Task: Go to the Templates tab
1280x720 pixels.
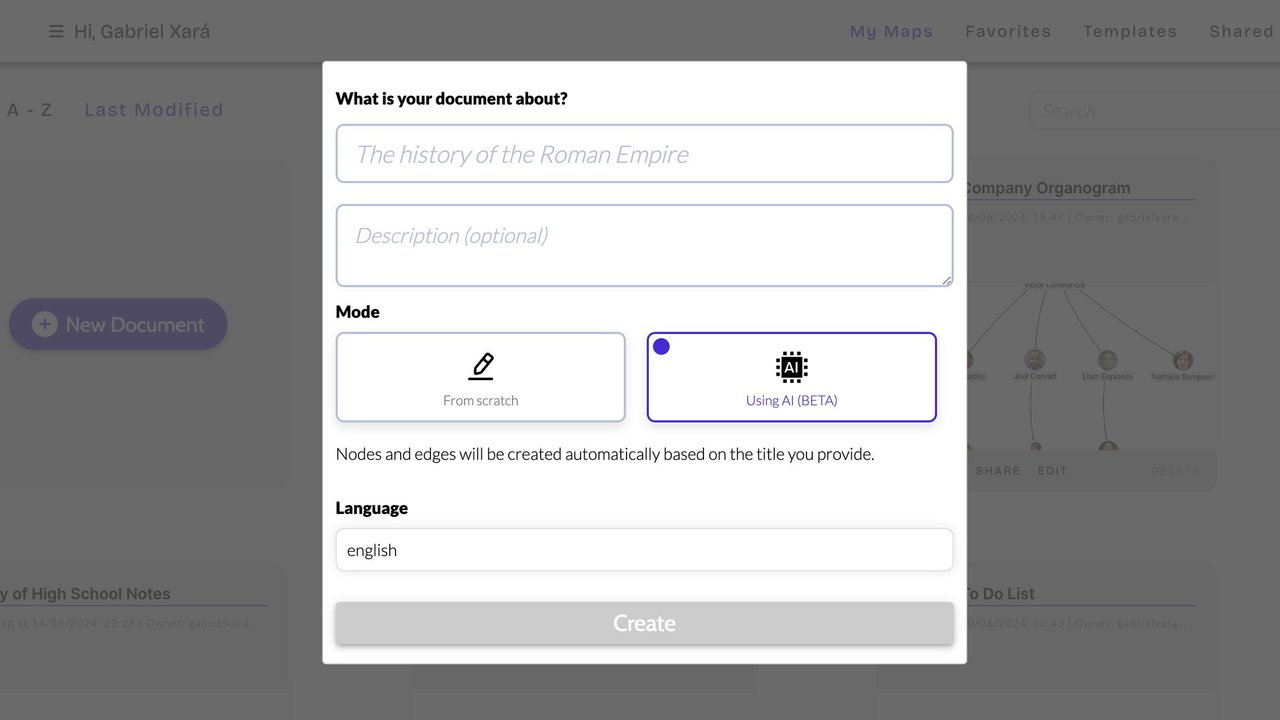Action: click(1130, 32)
